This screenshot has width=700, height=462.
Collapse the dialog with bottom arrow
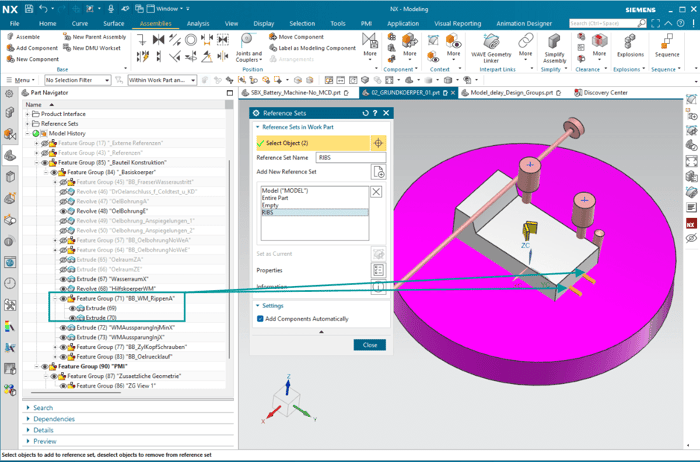(321, 332)
